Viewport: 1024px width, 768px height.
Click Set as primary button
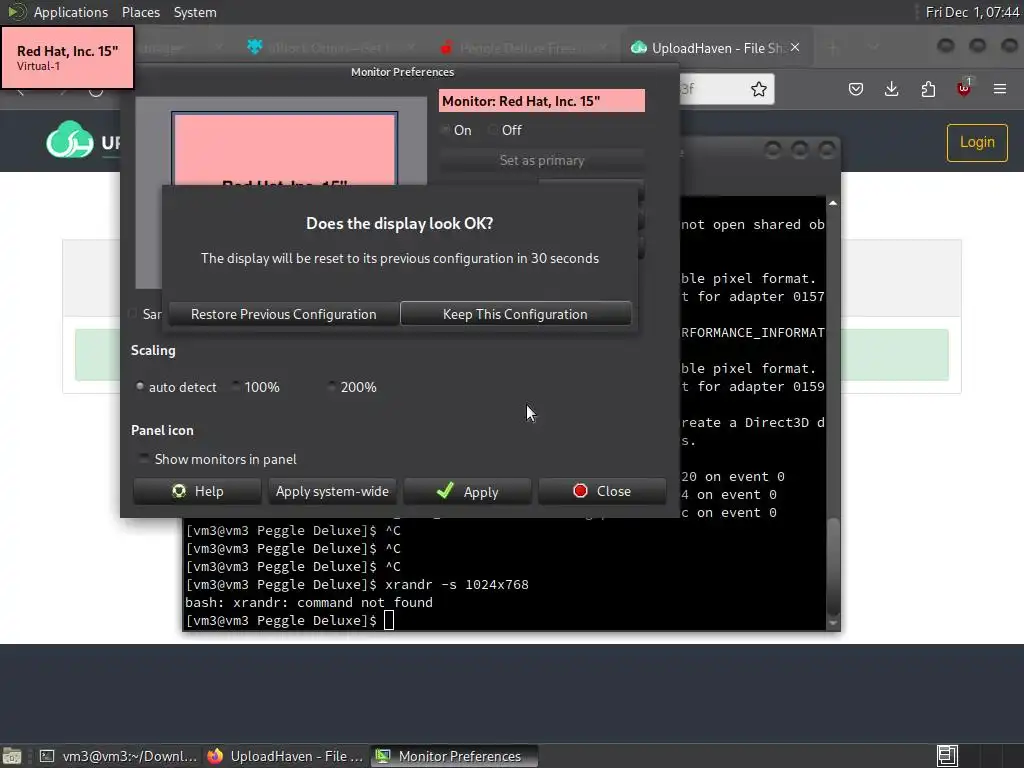click(x=541, y=160)
